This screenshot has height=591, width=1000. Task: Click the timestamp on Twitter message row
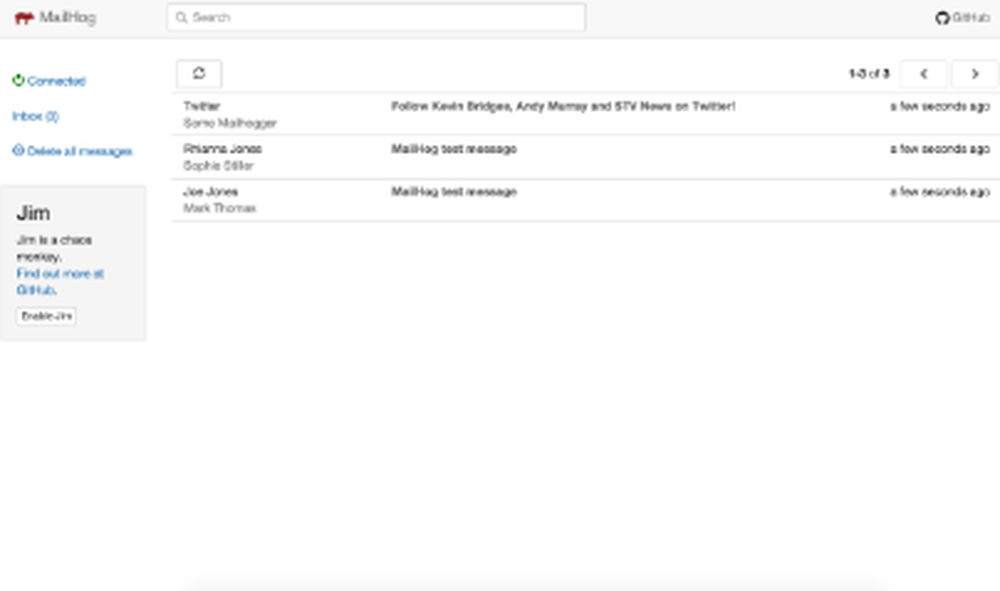pyautogui.click(x=940, y=106)
